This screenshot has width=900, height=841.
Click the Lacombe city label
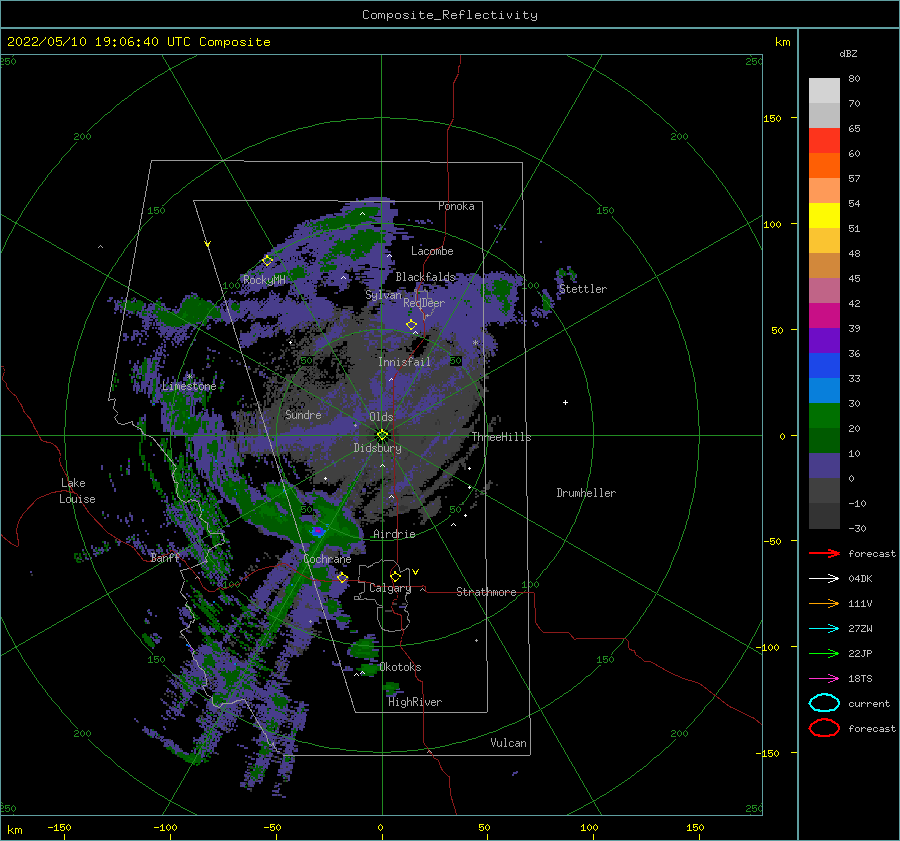click(x=432, y=251)
